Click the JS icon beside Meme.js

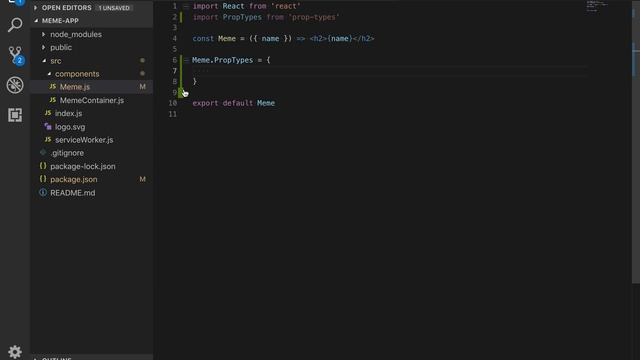tap(53, 87)
